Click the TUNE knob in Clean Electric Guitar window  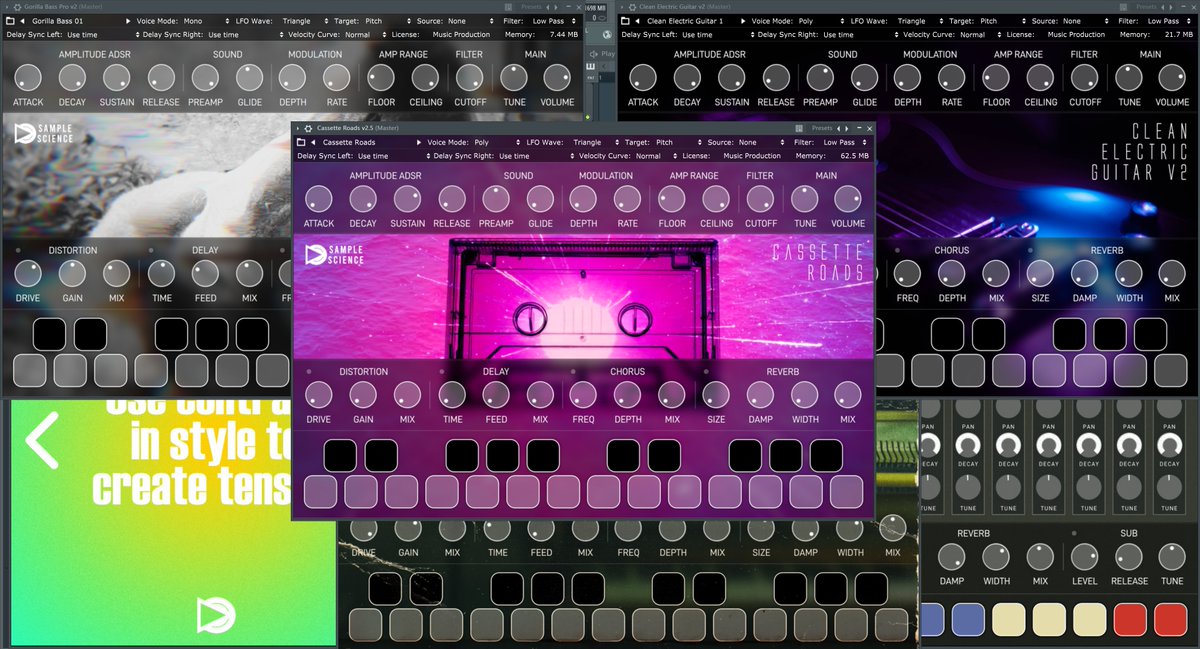(x=1129, y=77)
